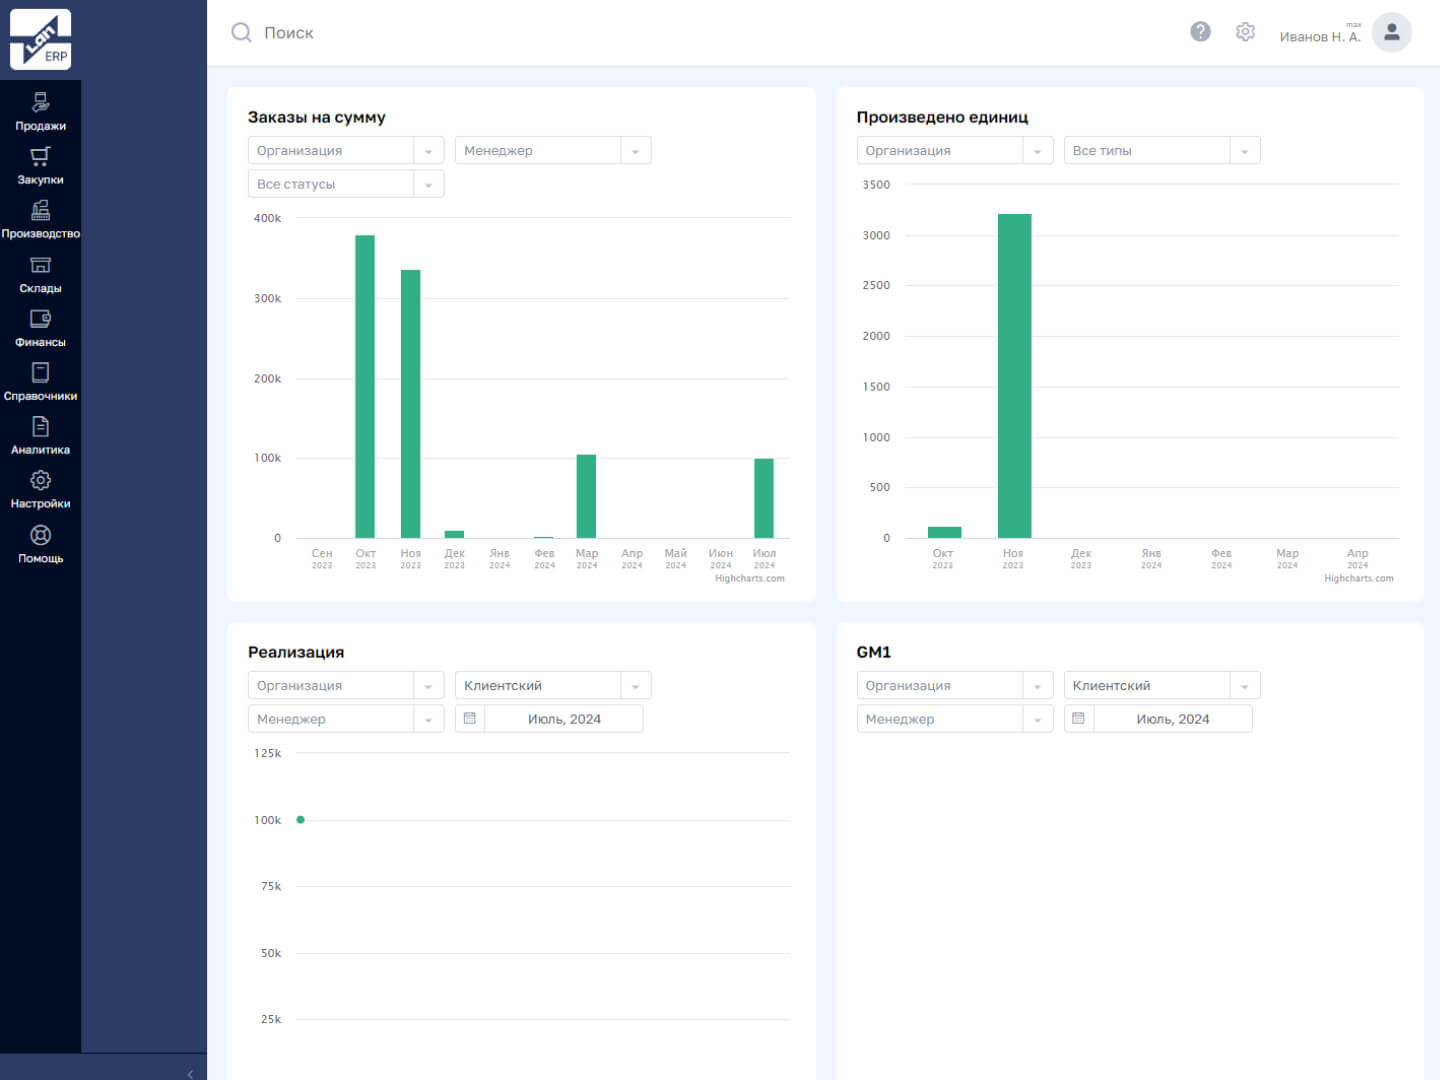
Task: Click the green data point in Реализация chart
Action: [x=300, y=820]
